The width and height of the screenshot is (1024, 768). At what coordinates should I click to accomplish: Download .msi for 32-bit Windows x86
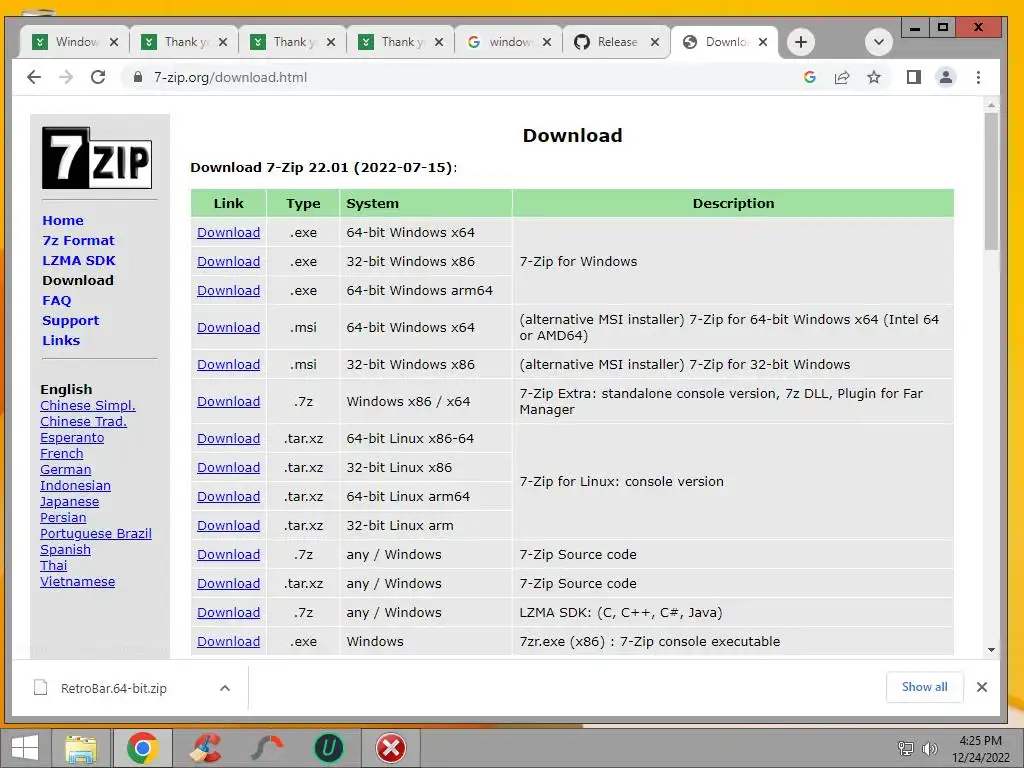tap(229, 364)
